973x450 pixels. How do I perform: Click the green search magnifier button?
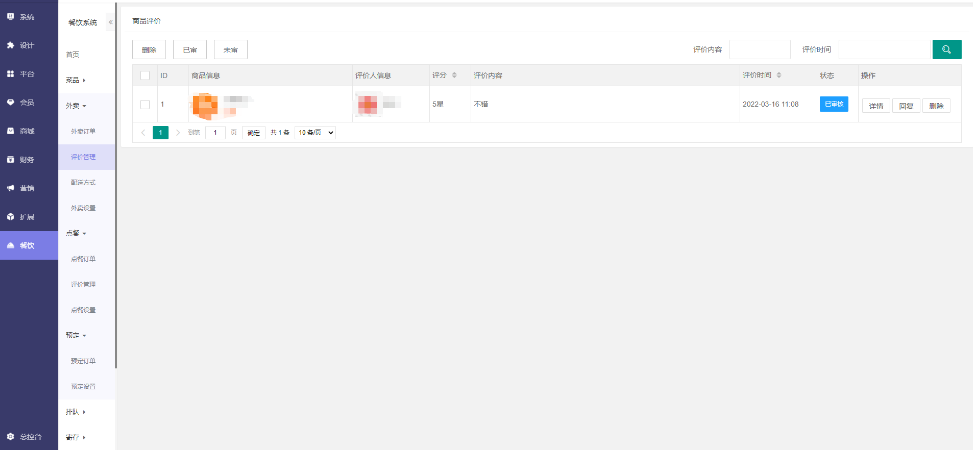946,49
